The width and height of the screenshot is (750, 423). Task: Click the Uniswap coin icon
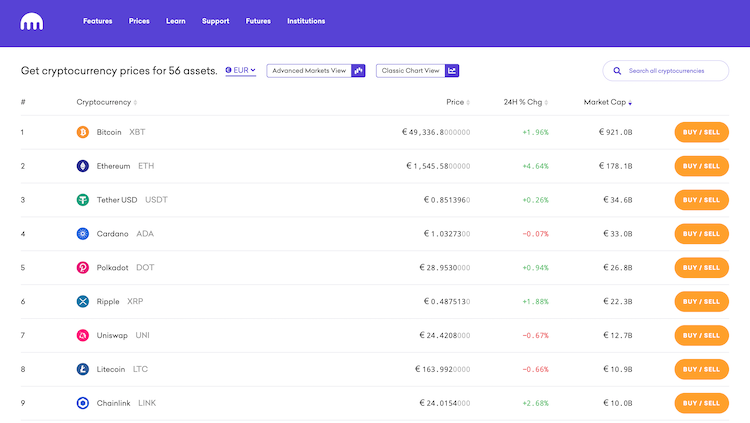[83, 335]
